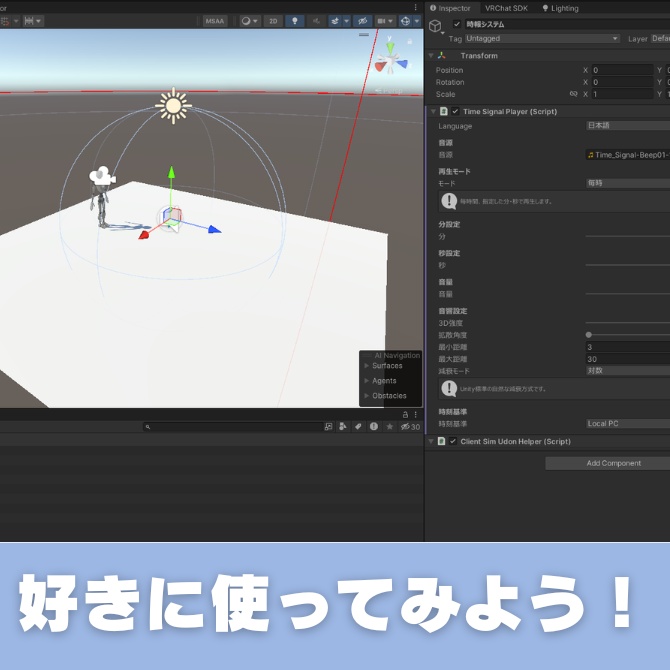Toggle the Client Sim Udon Helper checkbox
Viewport: 670px width, 670px height.
pyautogui.click(x=453, y=441)
